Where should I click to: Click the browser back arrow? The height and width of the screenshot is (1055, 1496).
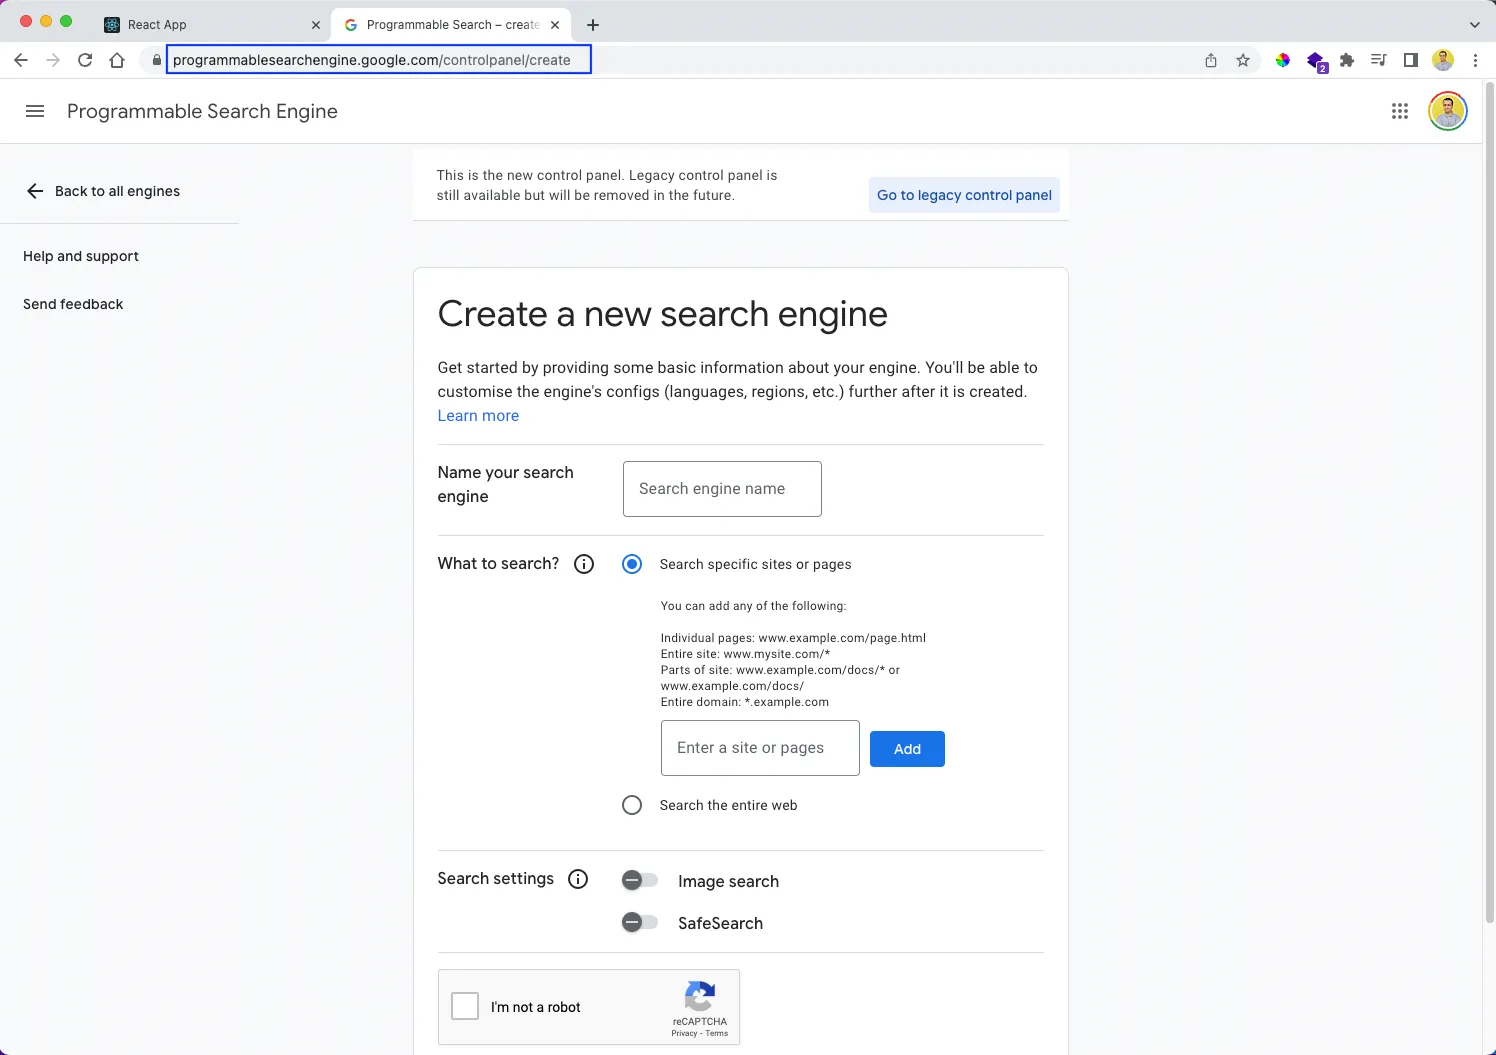click(x=21, y=60)
